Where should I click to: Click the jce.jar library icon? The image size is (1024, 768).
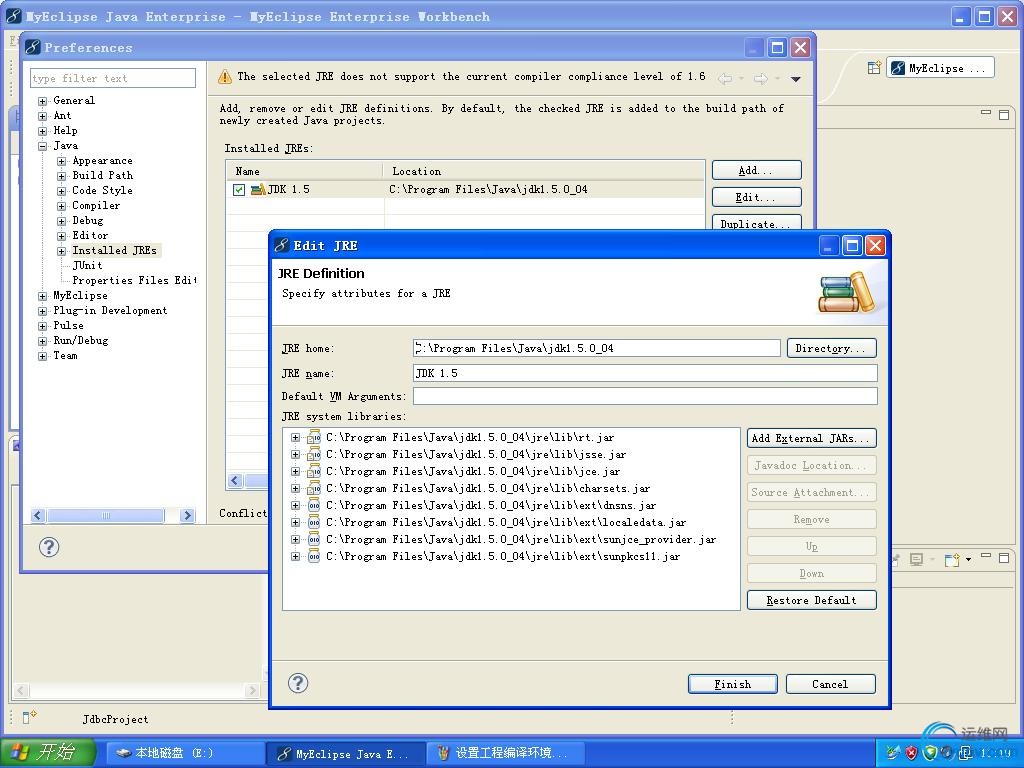(x=314, y=471)
